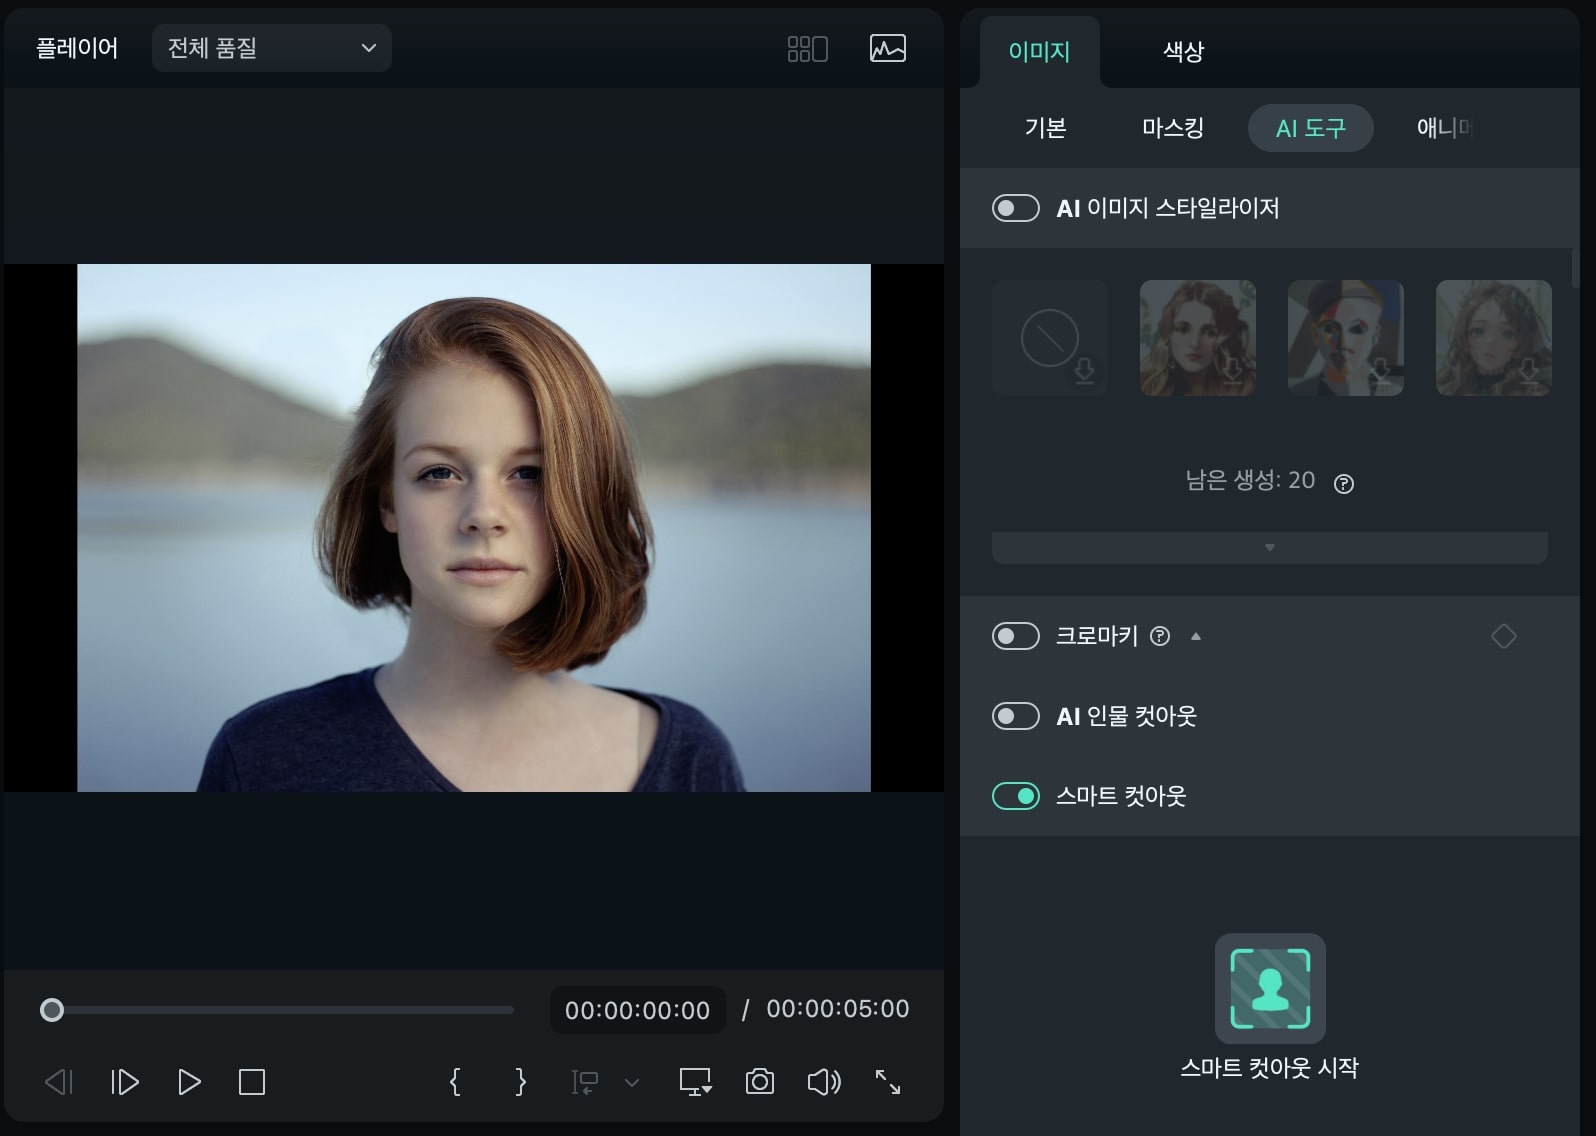1596x1136 pixels.
Task: Expand more styles with the down arrow bar
Action: tap(1270, 548)
